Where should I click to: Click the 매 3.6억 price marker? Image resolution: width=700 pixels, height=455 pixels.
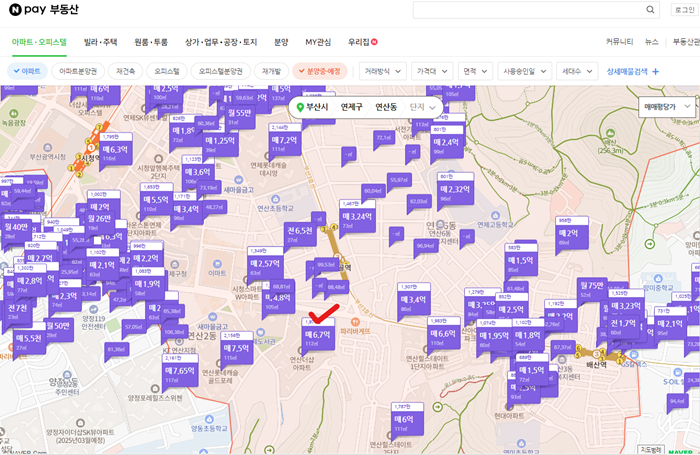(197, 172)
